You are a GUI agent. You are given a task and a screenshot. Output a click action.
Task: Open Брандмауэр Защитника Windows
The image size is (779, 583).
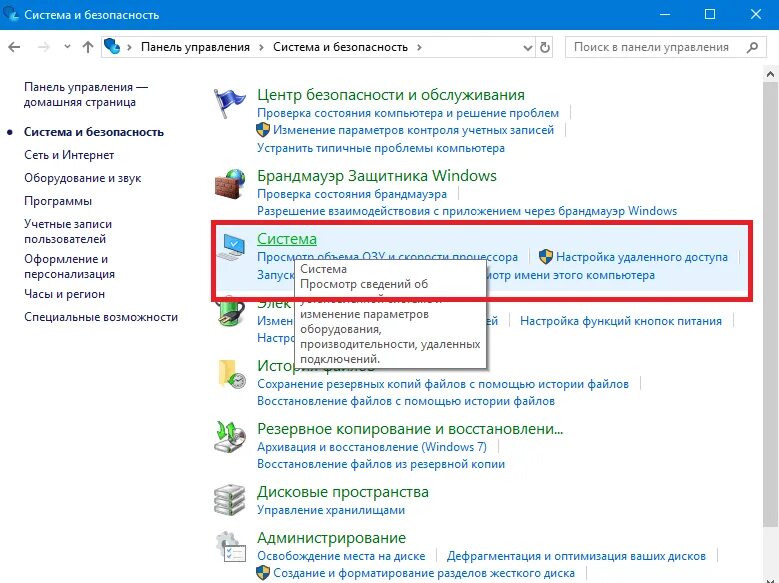point(377,176)
